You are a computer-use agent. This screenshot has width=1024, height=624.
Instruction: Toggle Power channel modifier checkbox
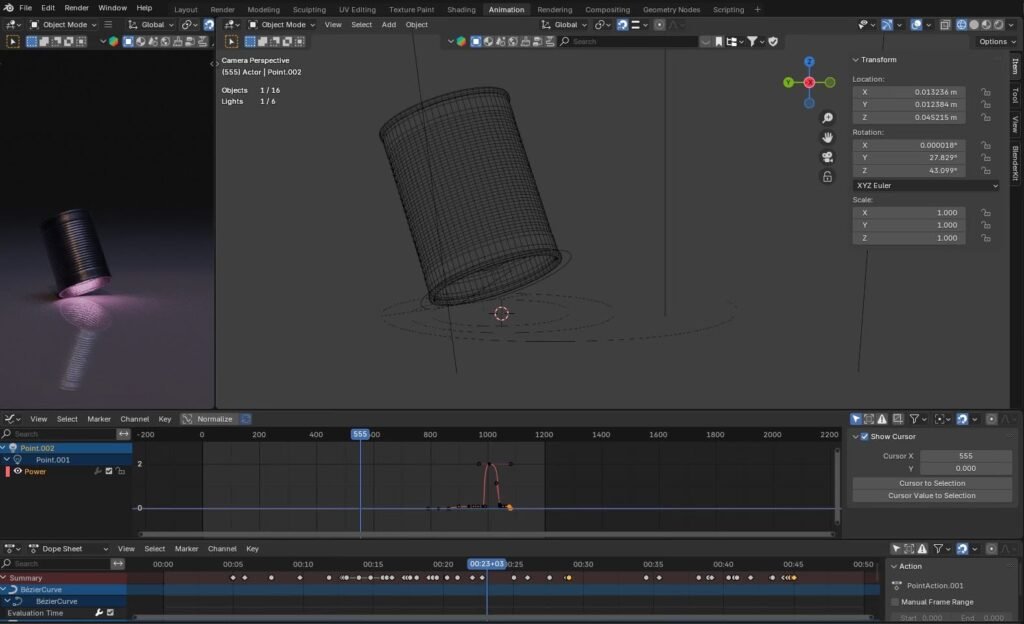pyautogui.click(x=109, y=471)
